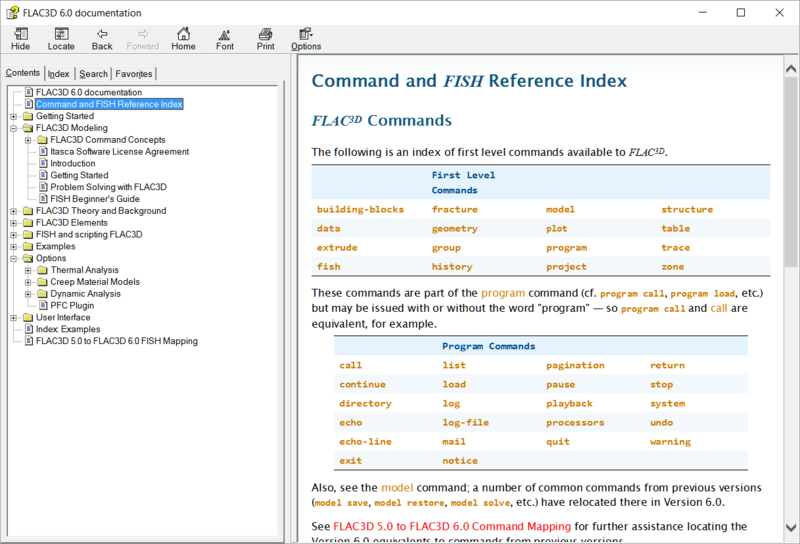Go Back using the toolbar arrow
Viewport: 800px width, 544px height.
click(x=102, y=34)
